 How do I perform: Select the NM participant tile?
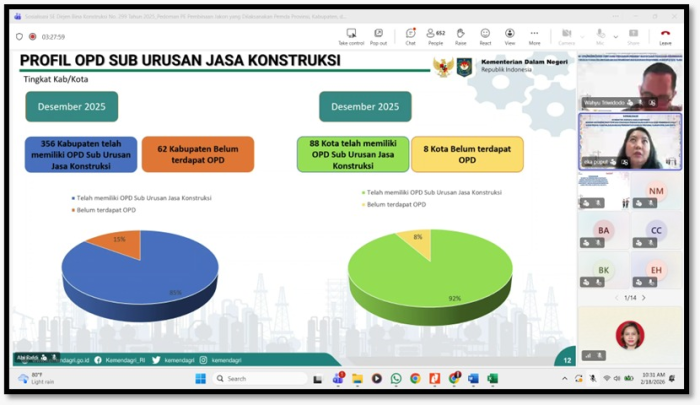tap(655, 191)
